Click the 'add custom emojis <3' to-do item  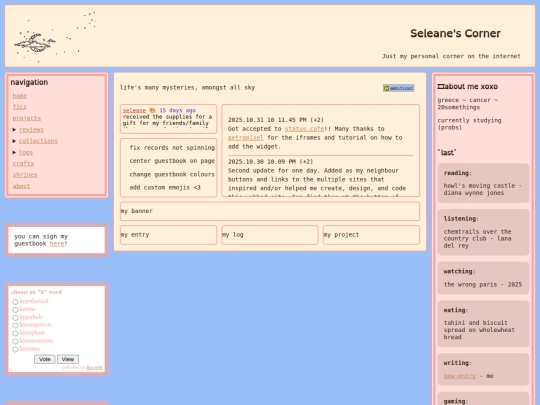point(165,188)
